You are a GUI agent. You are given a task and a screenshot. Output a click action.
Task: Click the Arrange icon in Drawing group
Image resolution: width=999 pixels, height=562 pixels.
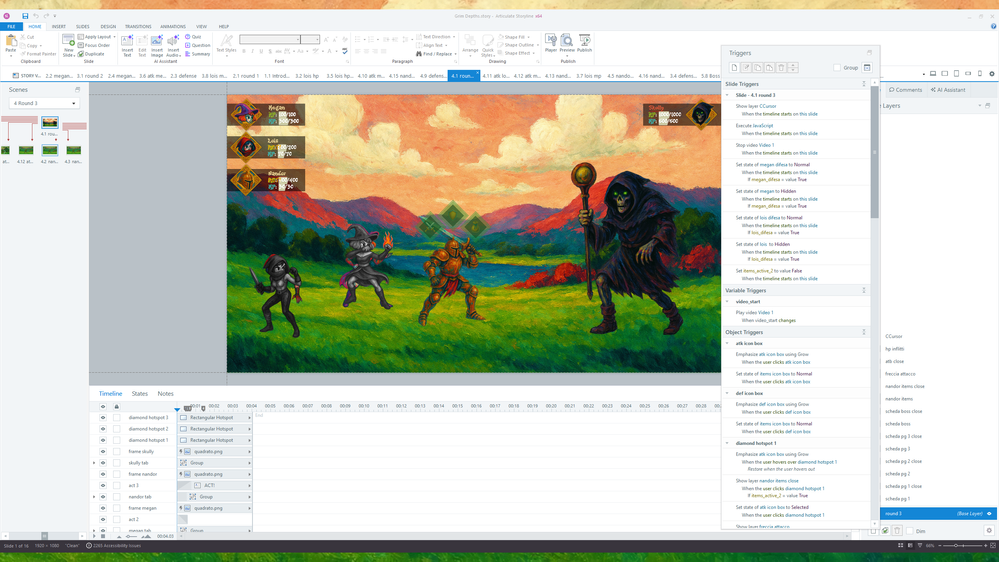pos(470,44)
